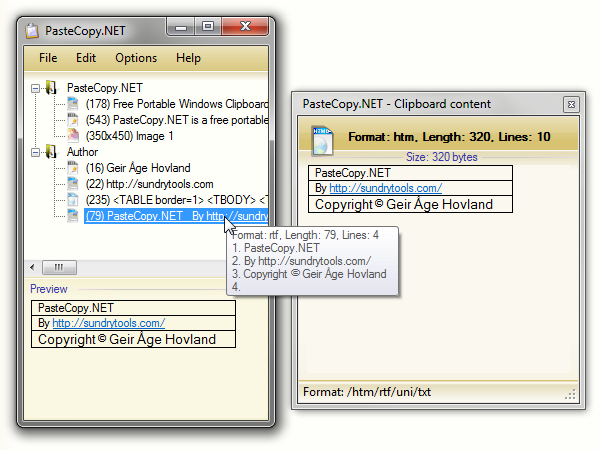Click the PasteCopy.NET app icon in title bar
The height and width of the screenshot is (450, 600).
pyautogui.click(x=33, y=31)
